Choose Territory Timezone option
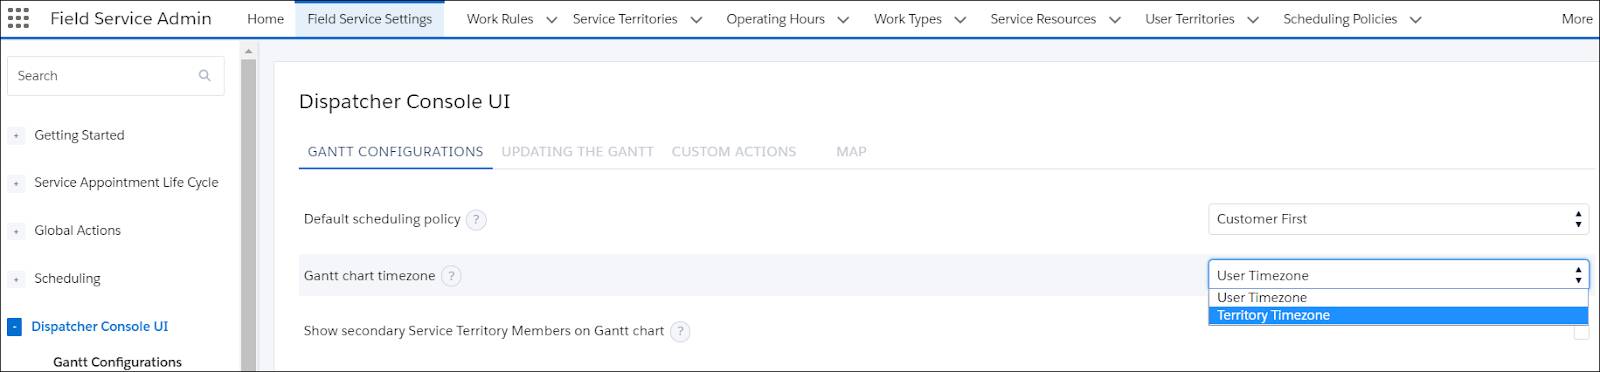This screenshot has height=372, width=1600. tap(1398, 315)
